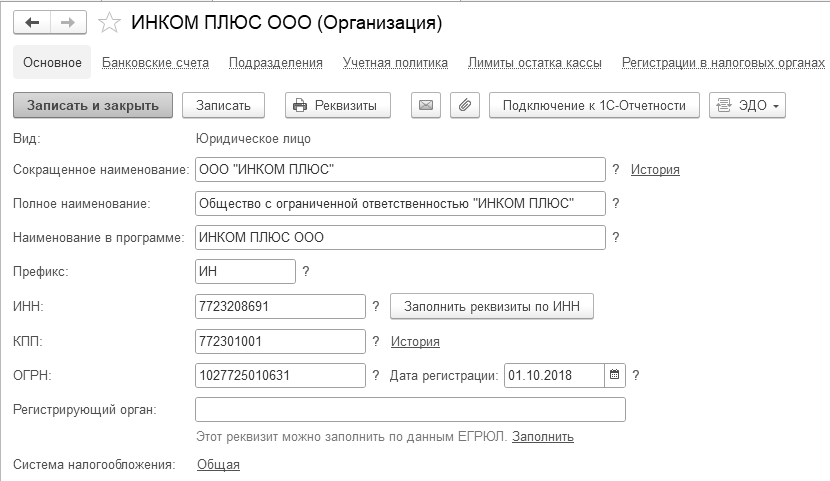Open calendar picker for registration date
Screen dimensions: 830x481
615,376
